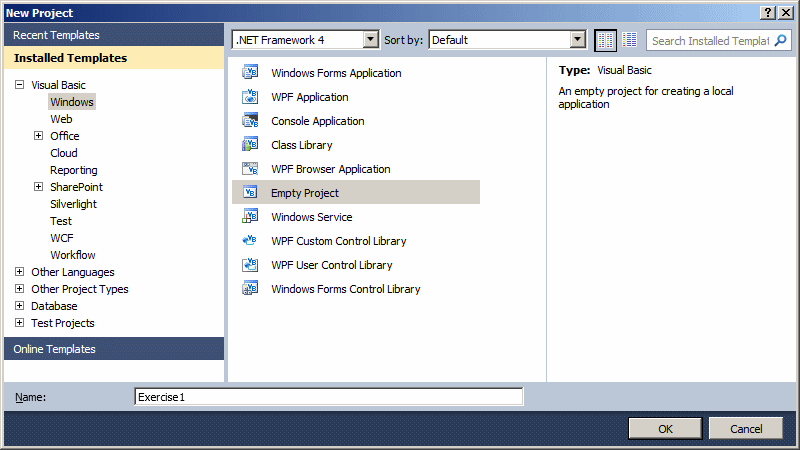Select the Test category under Visual Basic
The height and width of the screenshot is (450, 800).
coord(61,221)
